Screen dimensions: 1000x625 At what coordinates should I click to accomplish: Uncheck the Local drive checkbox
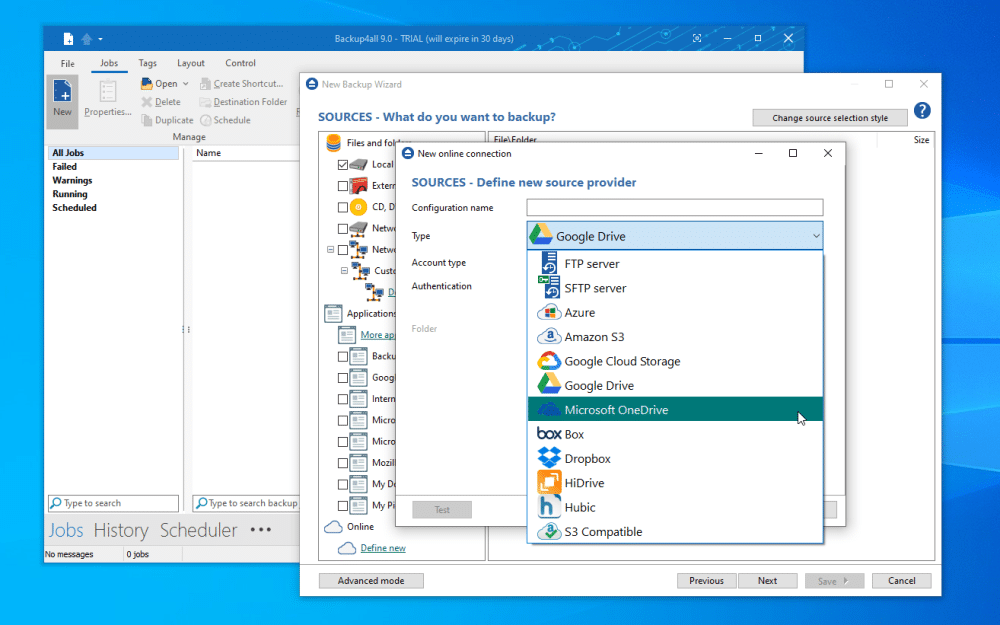pyautogui.click(x=343, y=164)
